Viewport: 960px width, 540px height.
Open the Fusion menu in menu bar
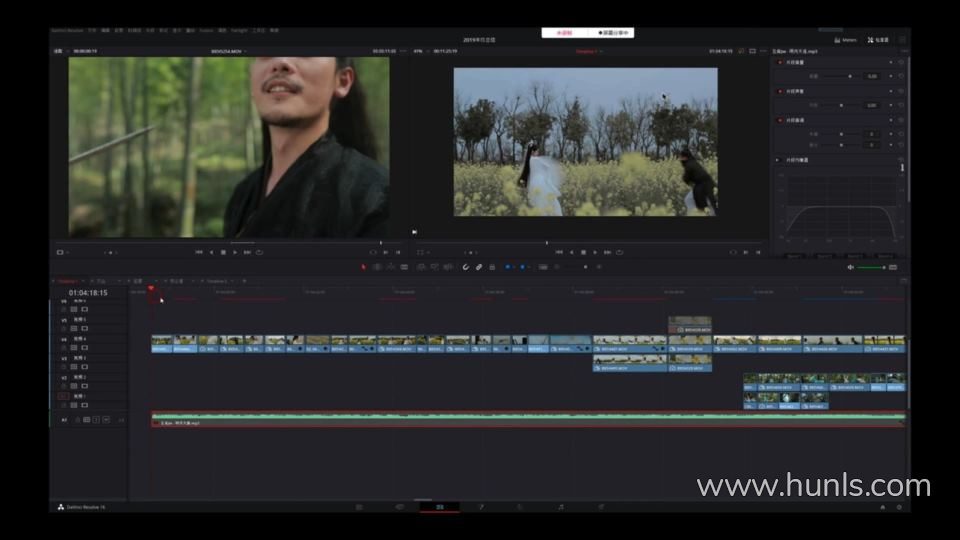(205, 30)
